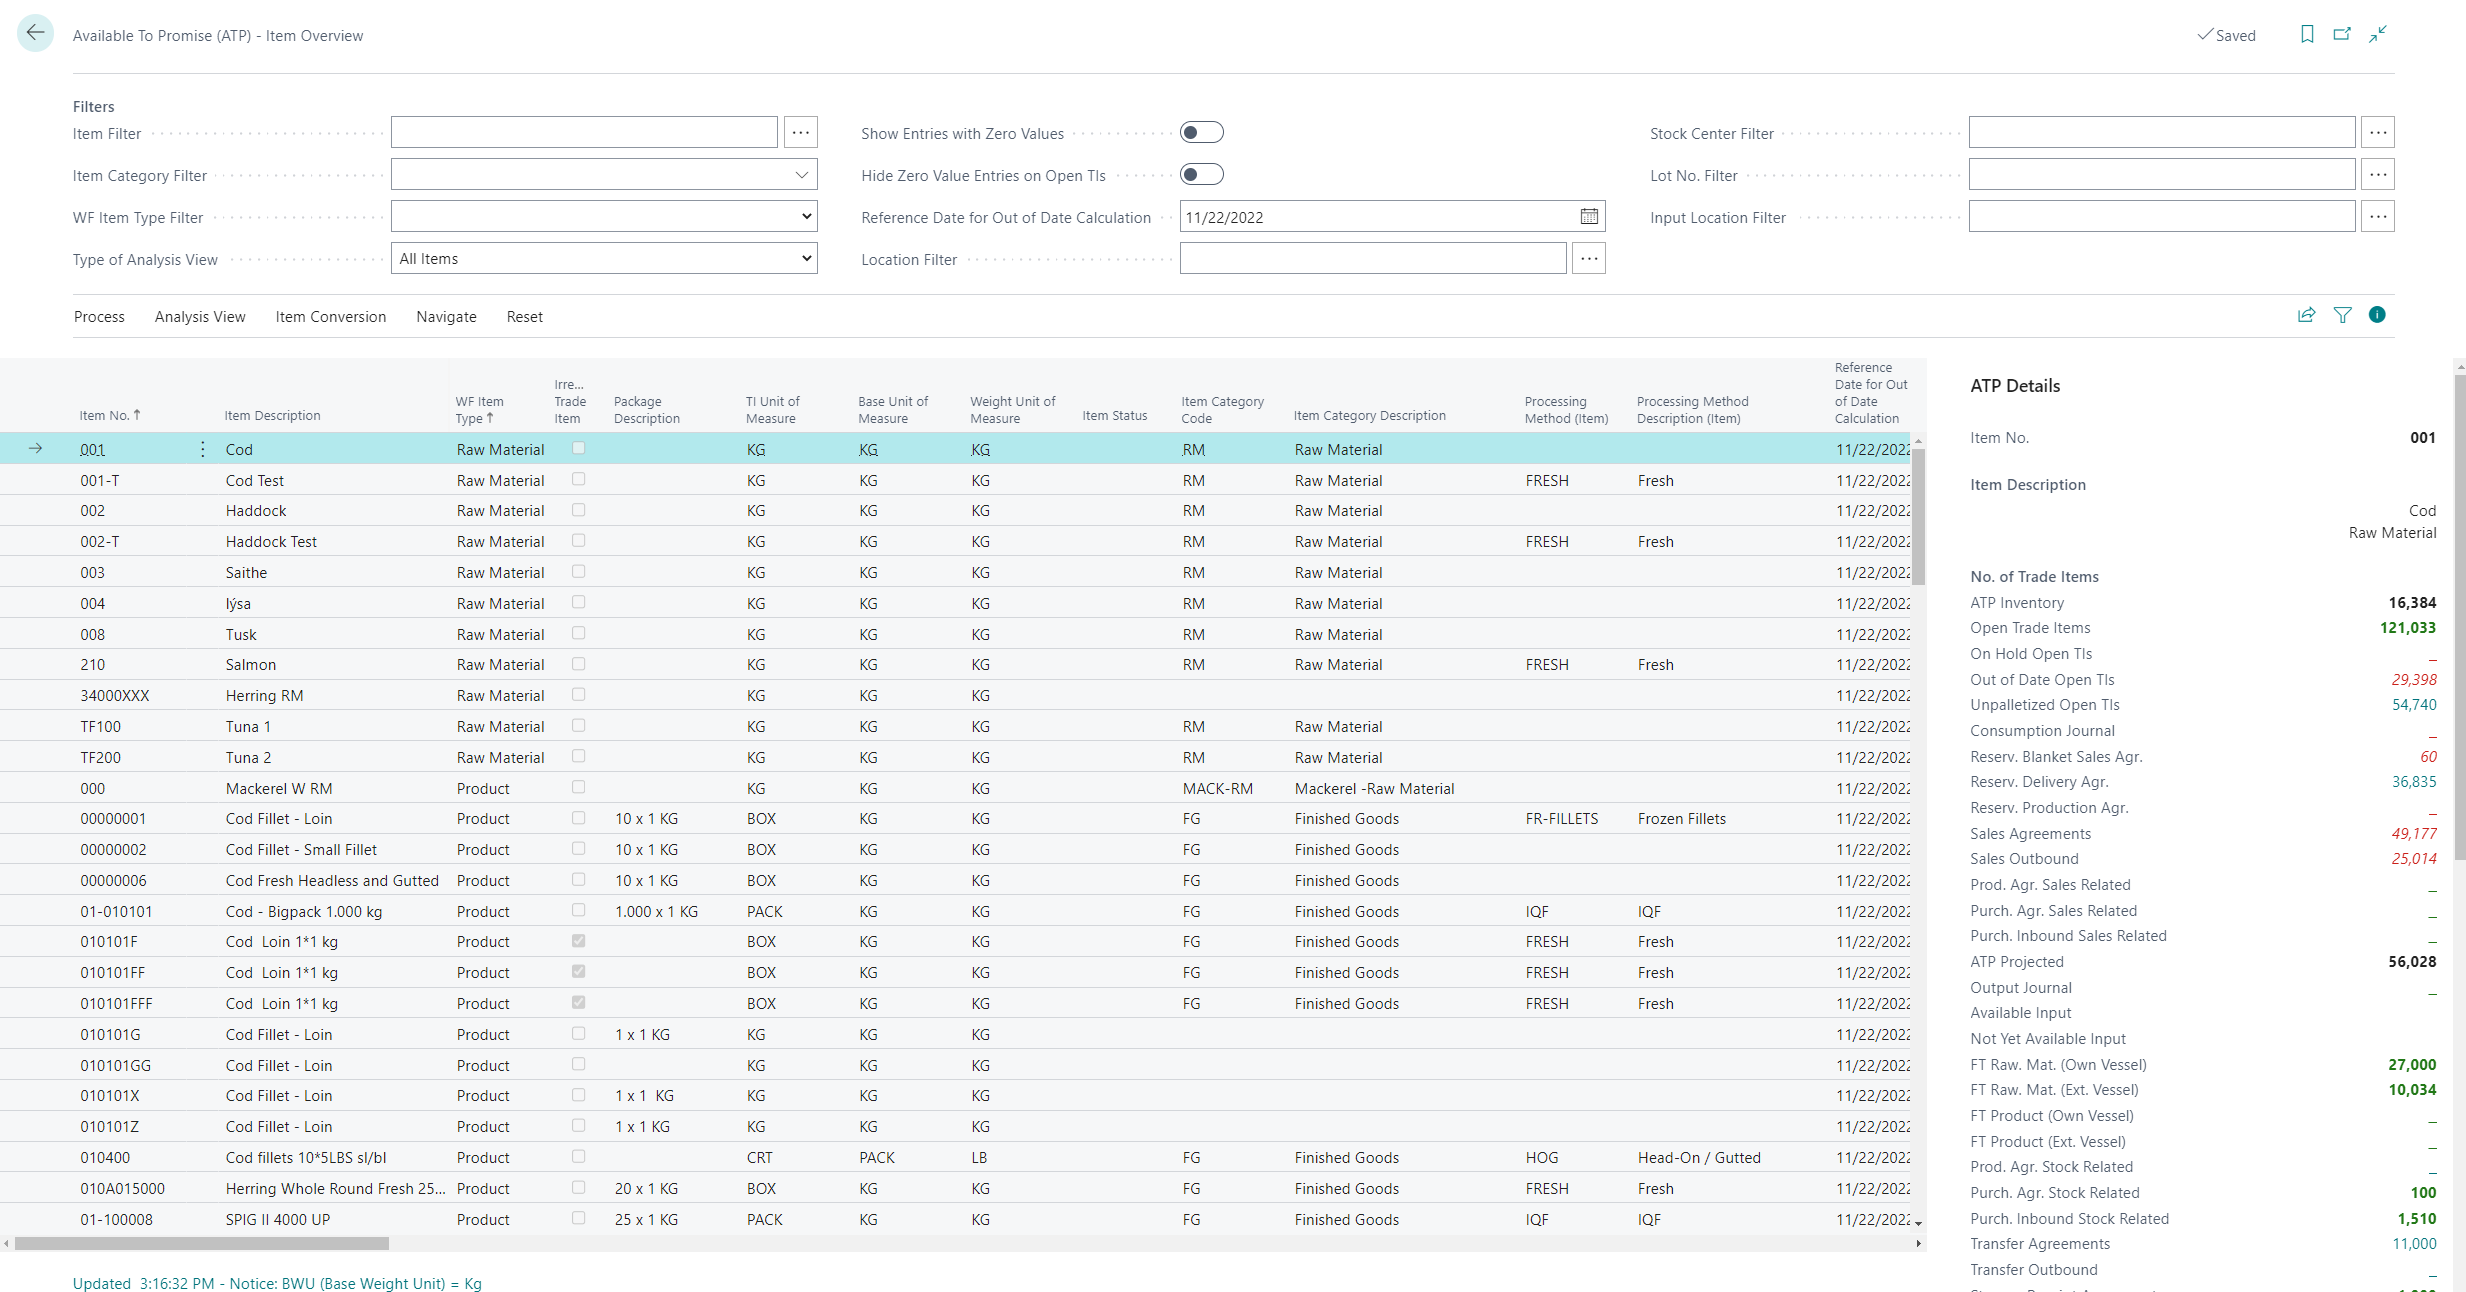Click the share icon above the grid

[x=2306, y=315]
